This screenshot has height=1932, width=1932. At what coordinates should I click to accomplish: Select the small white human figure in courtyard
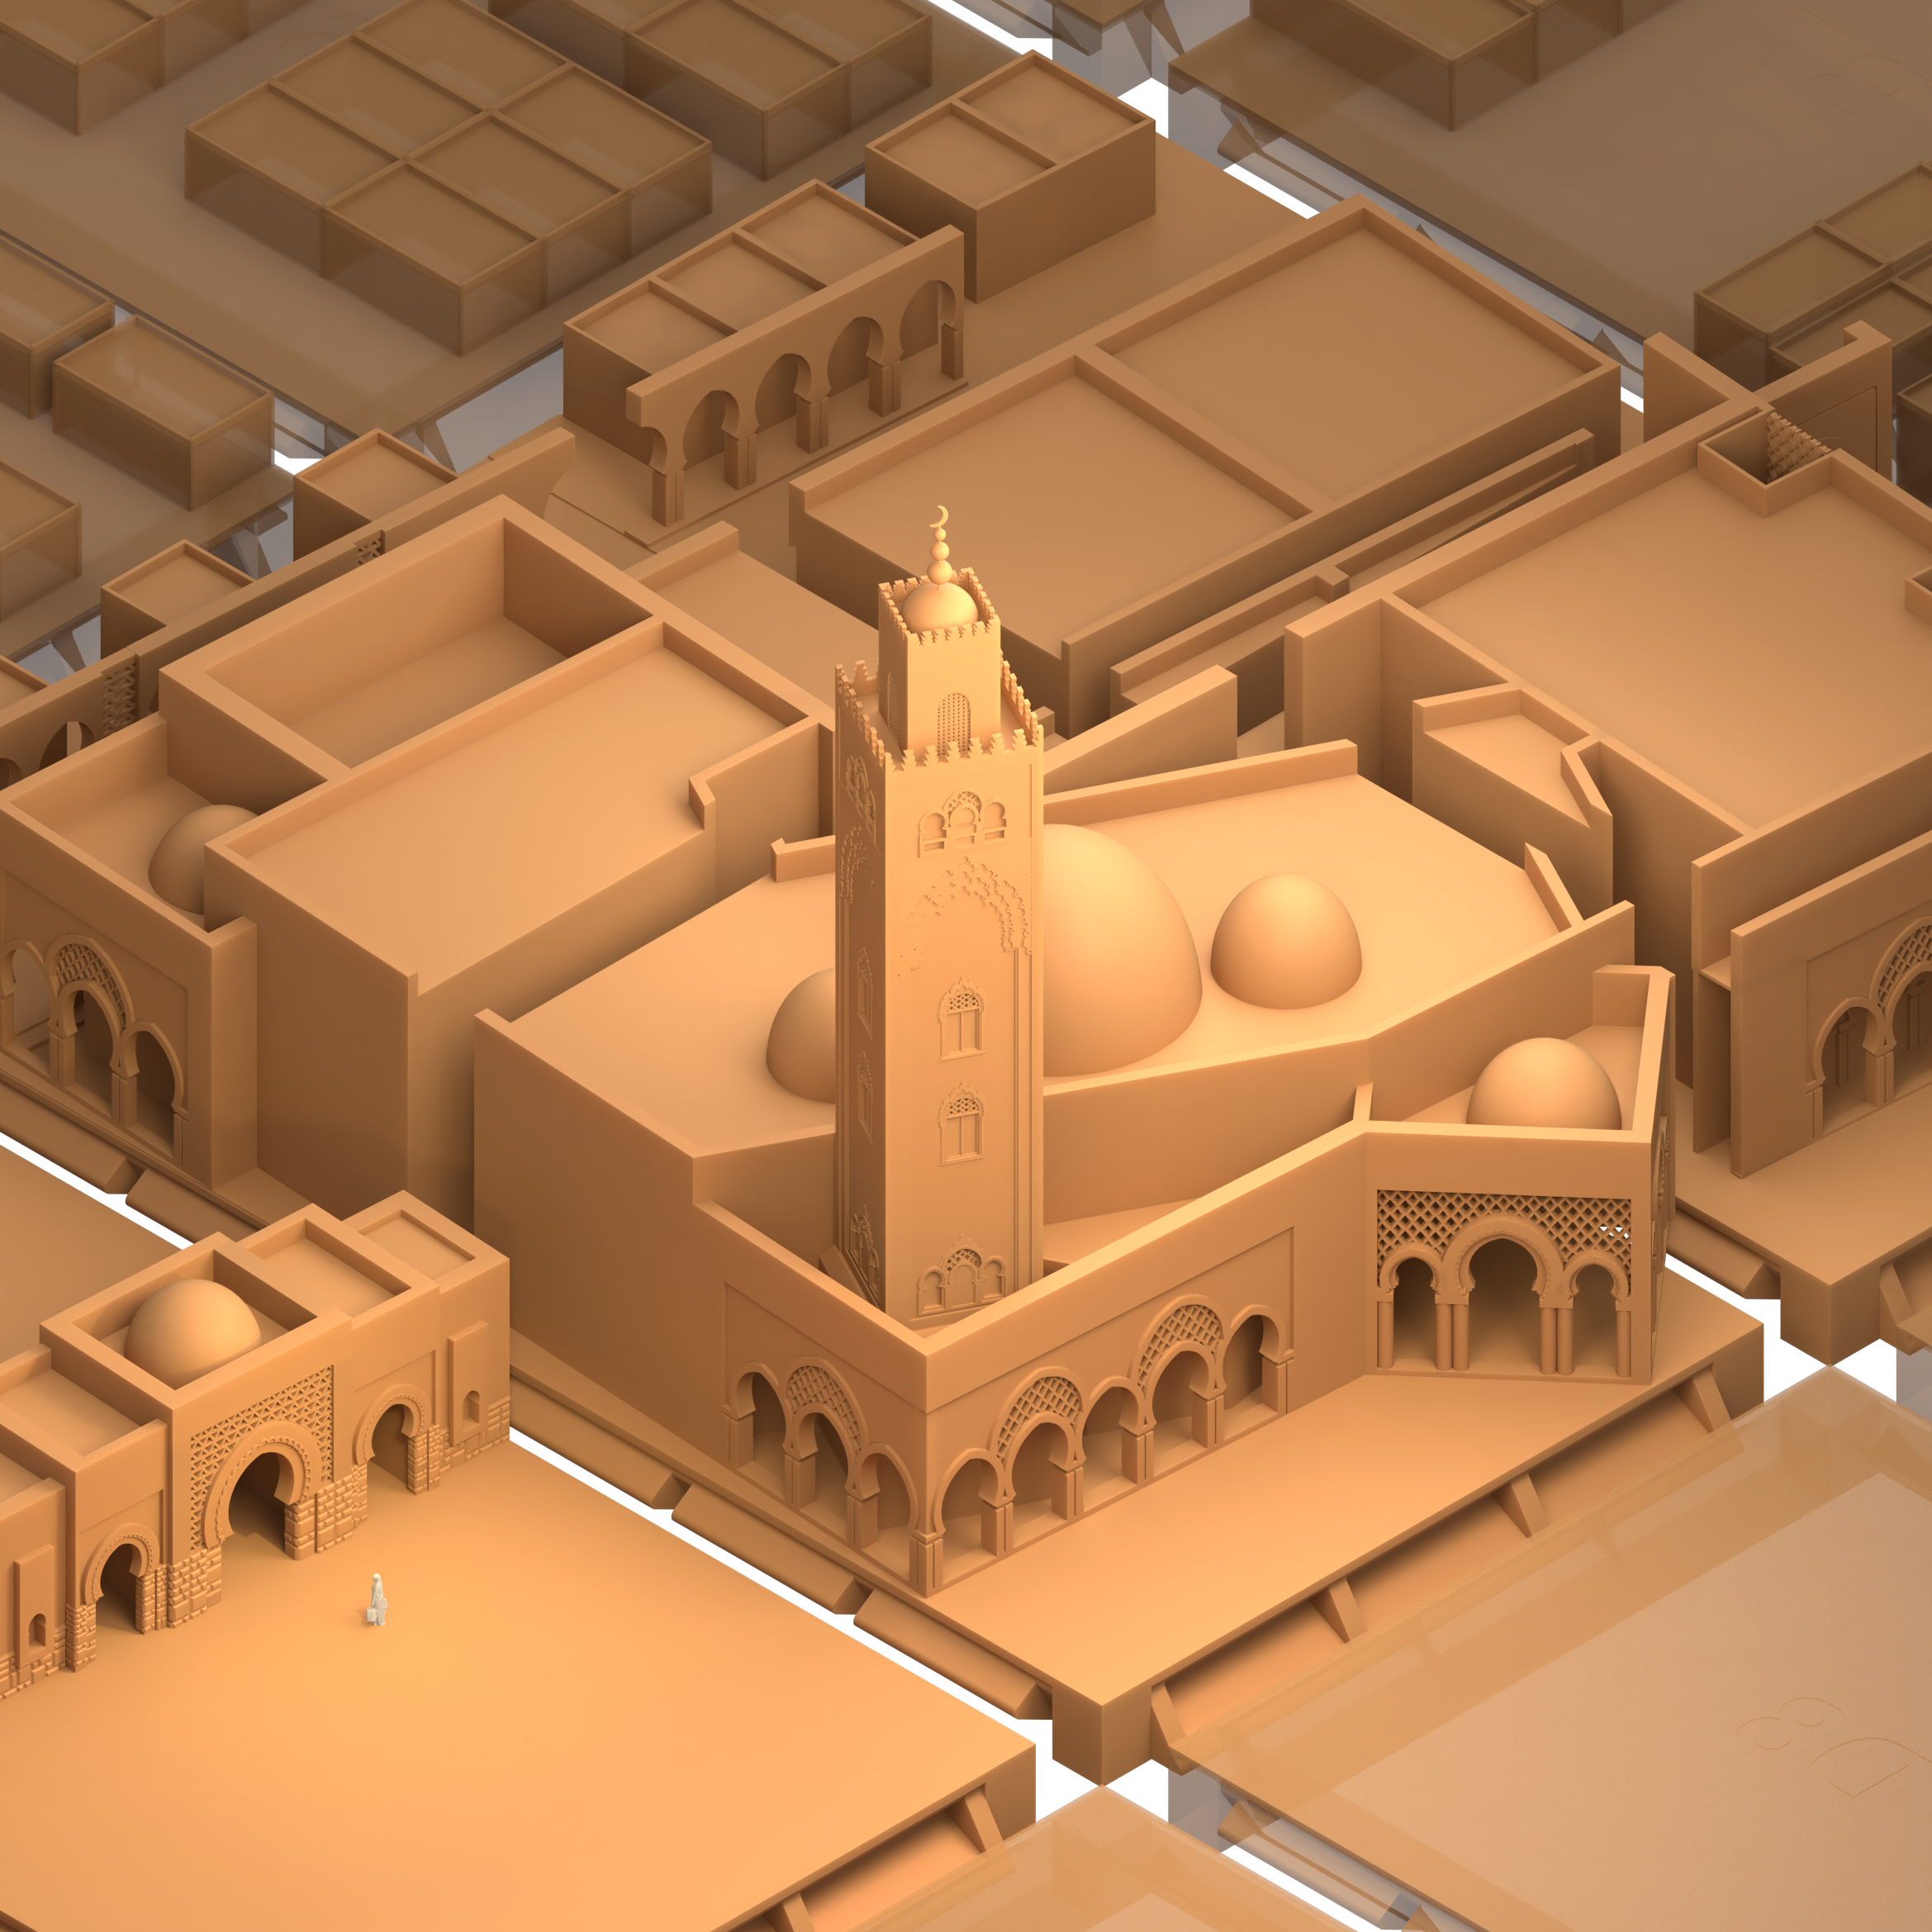[x=376, y=1600]
